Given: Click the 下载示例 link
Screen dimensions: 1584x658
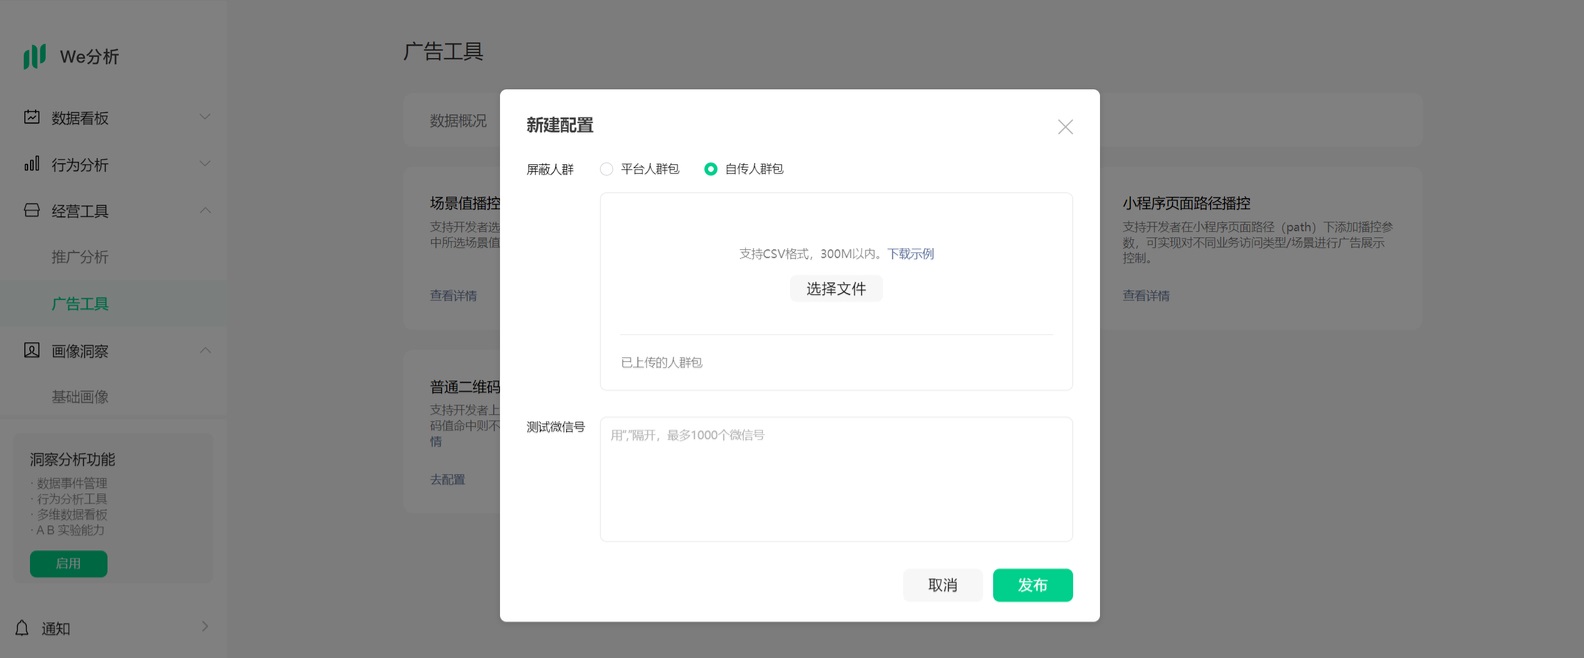Looking at the screenshot, I should tap(910, 254).
